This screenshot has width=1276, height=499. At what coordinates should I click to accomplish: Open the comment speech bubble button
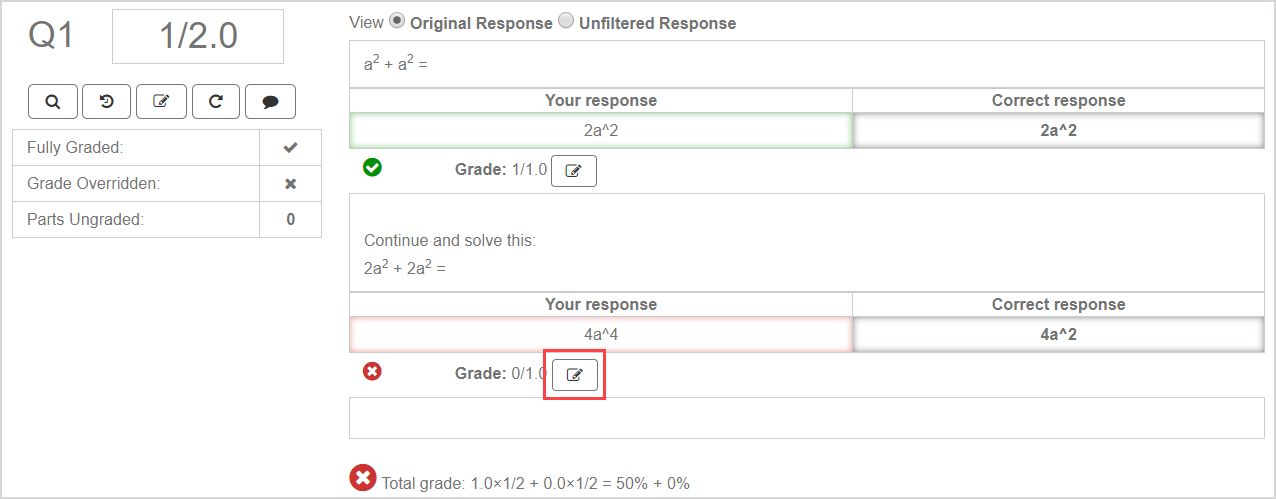[269, 101]
